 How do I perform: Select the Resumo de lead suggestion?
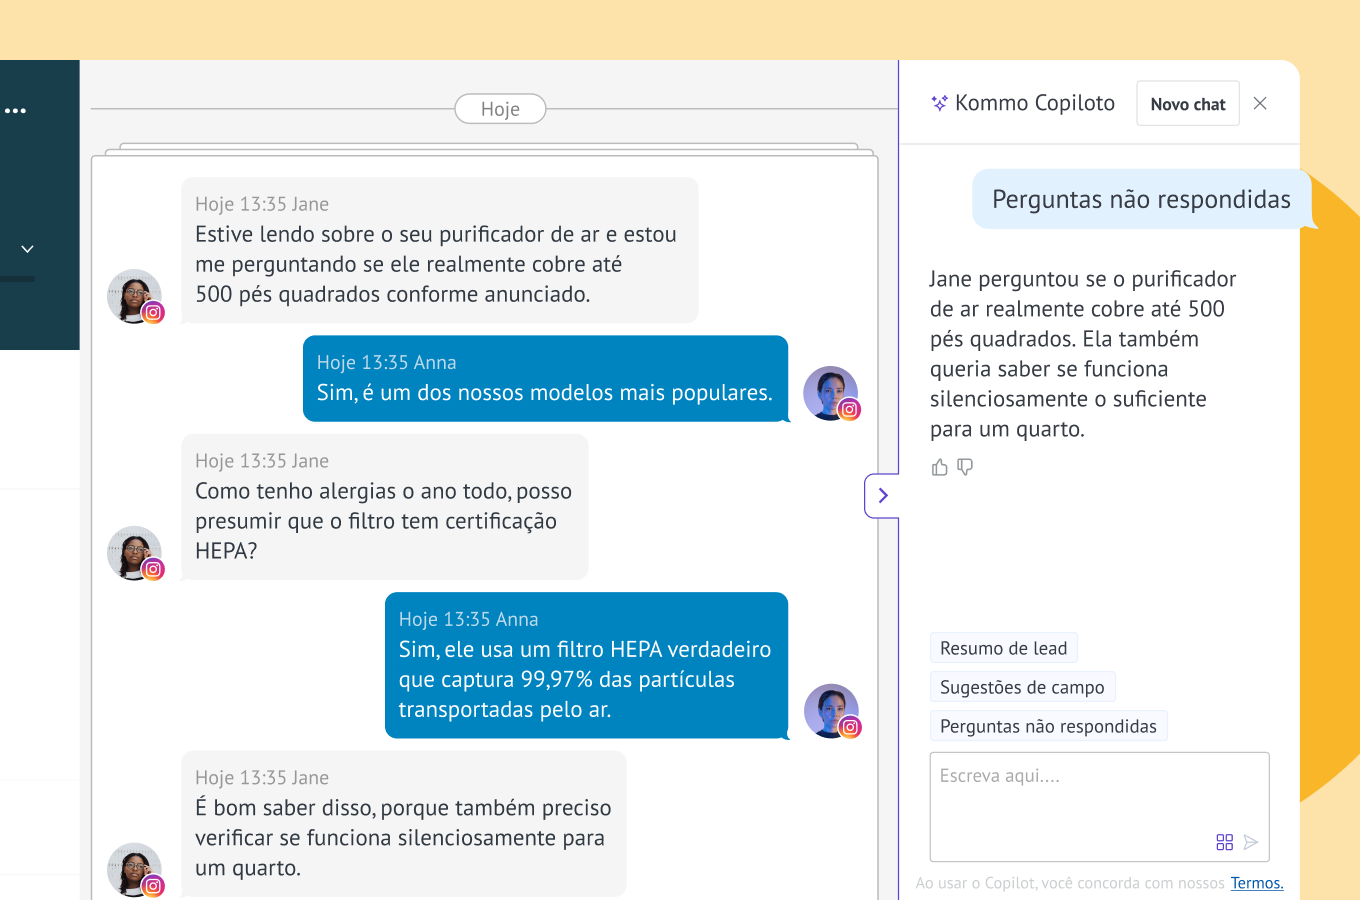tap(1003, 648)
